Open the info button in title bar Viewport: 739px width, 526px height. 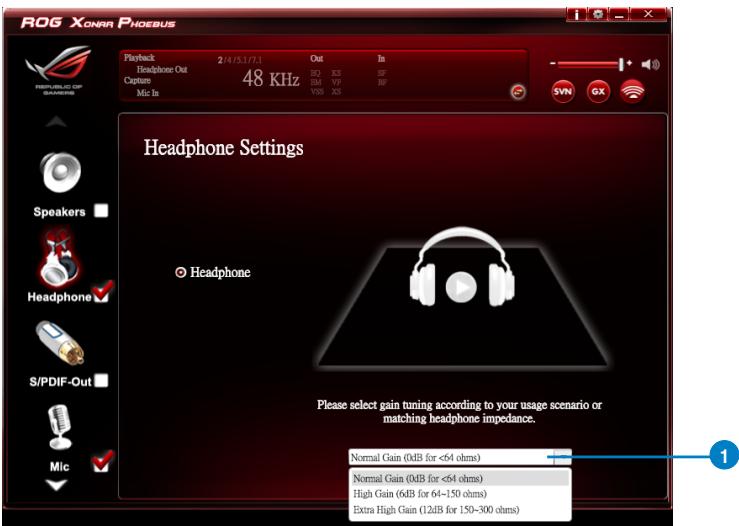click(x=576, y=14)
